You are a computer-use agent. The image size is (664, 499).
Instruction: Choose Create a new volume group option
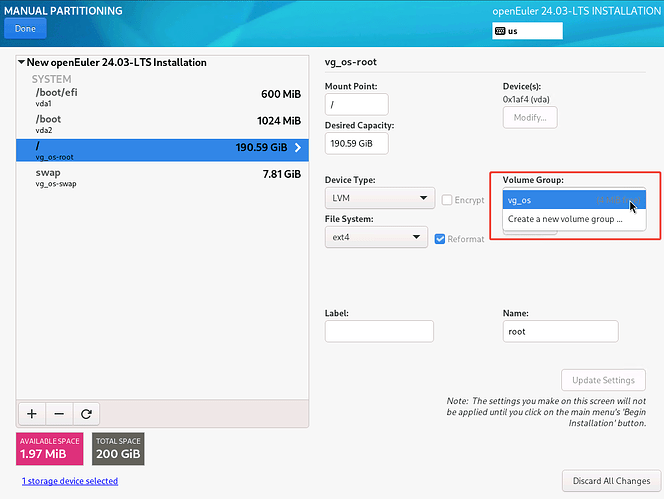[565, 219]
